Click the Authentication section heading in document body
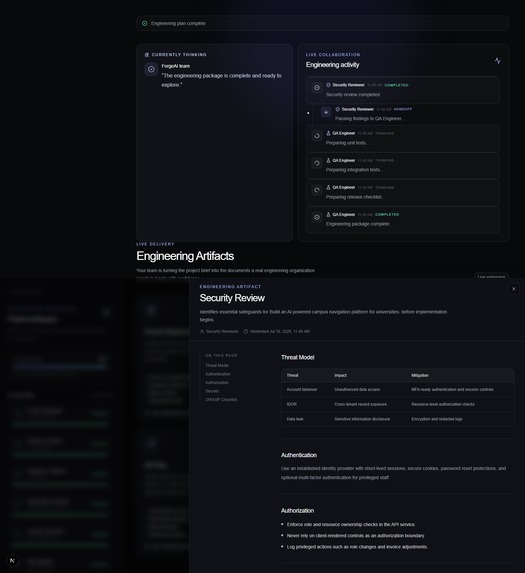The image size is (525, 573). [x=299, y=455]
